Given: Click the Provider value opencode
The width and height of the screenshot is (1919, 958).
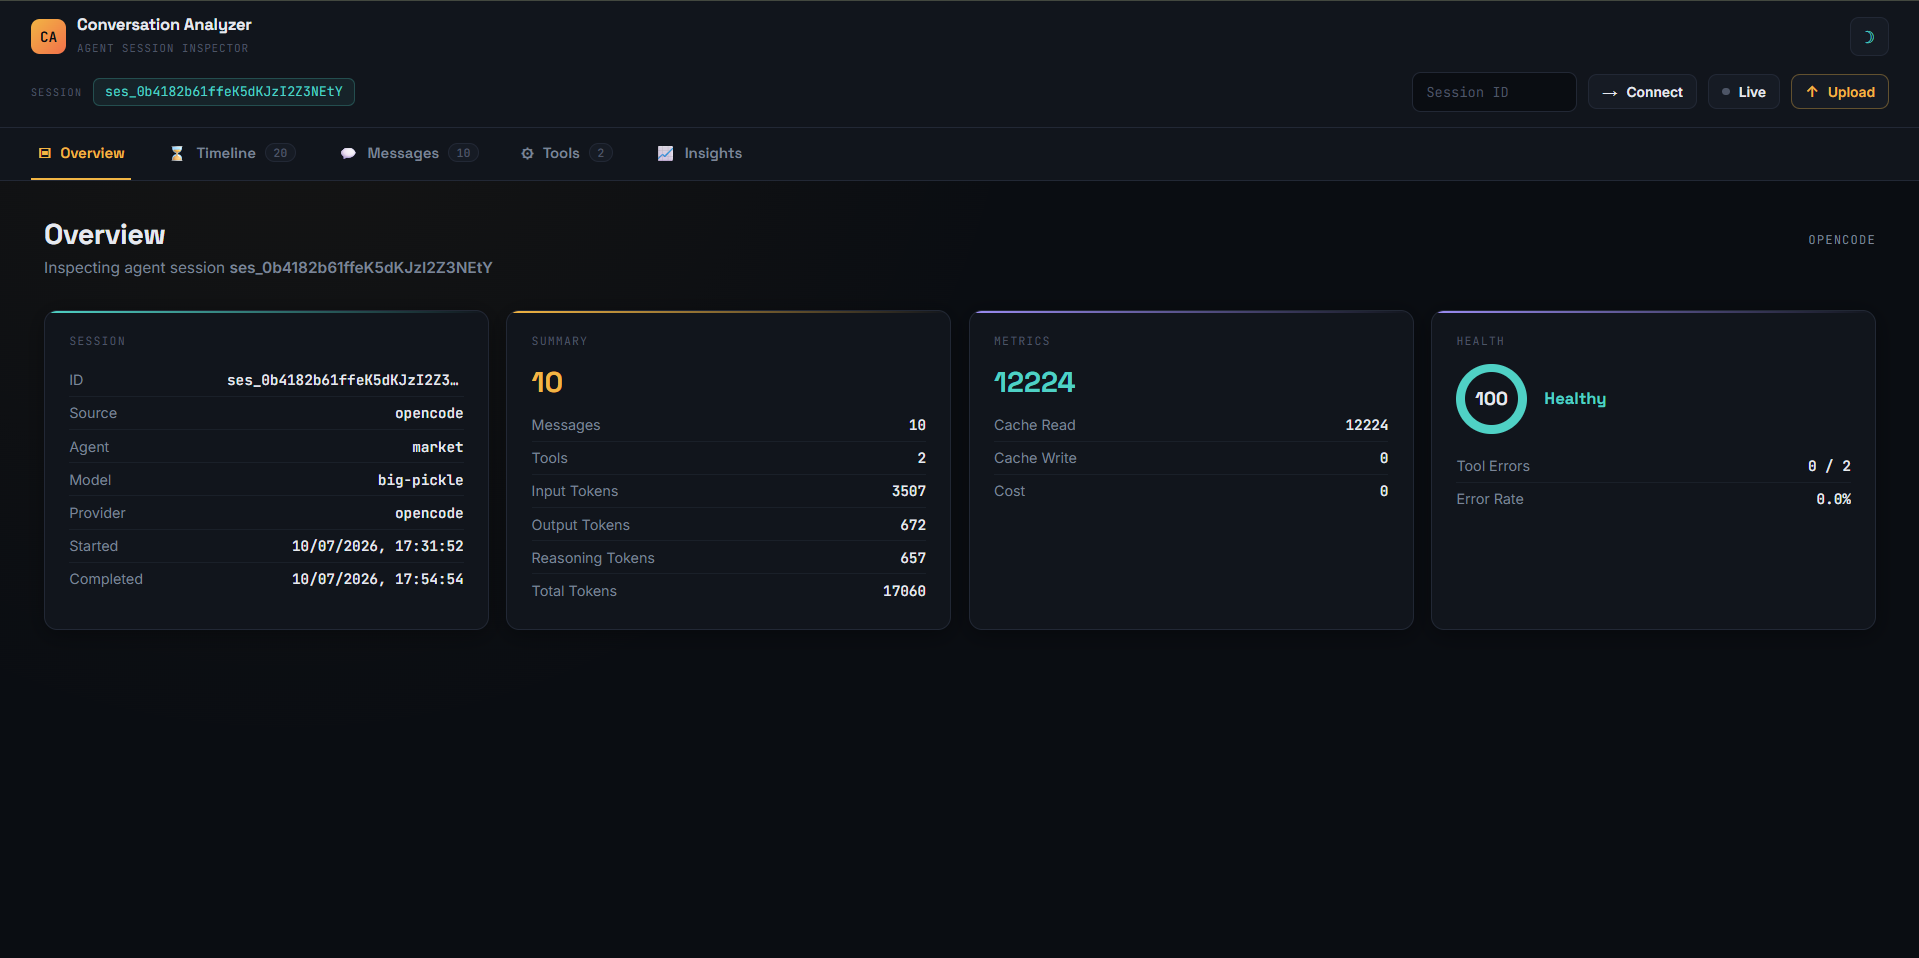Looking at the screenshot, I should pyautogui.click(x=429, y=513).
